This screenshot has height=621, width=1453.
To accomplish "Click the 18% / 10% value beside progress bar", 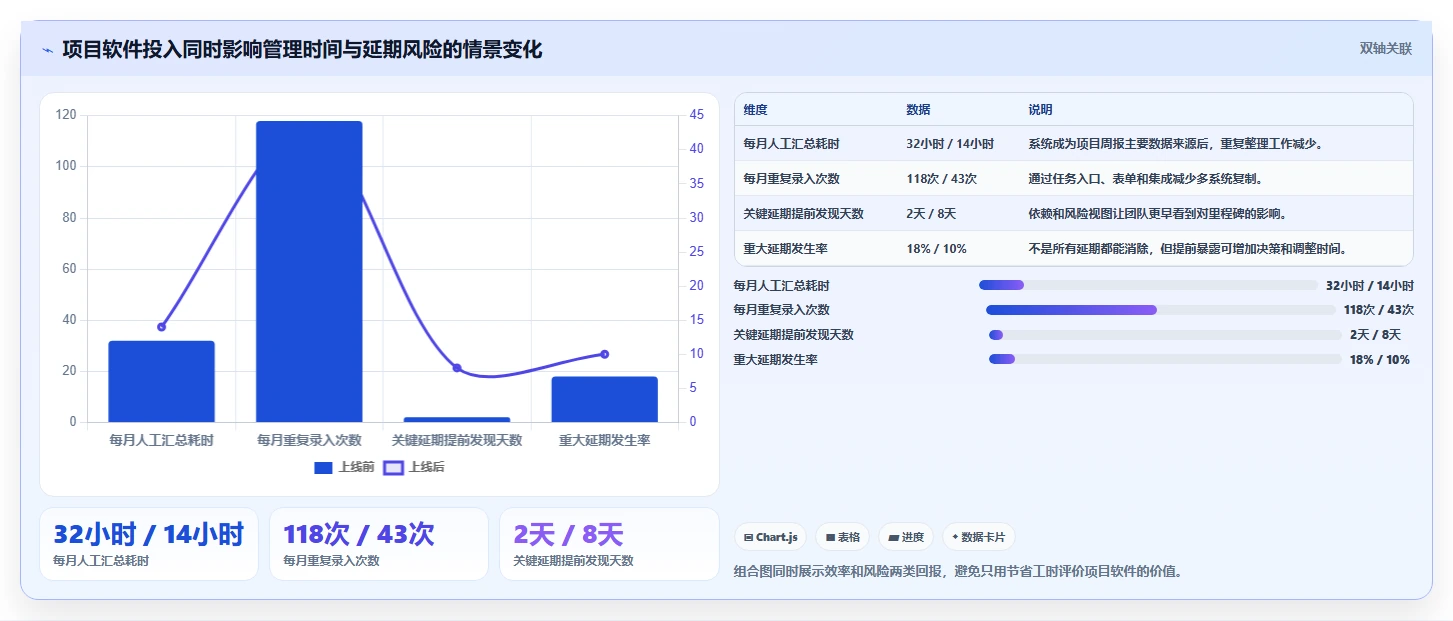I will [1380, 359].
